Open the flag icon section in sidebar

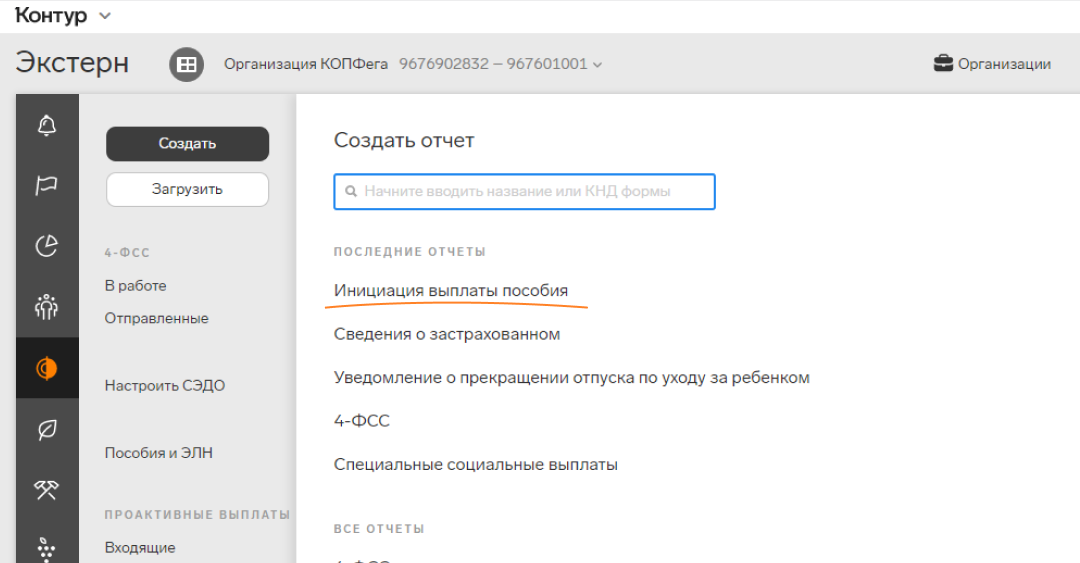pos(47,185)
